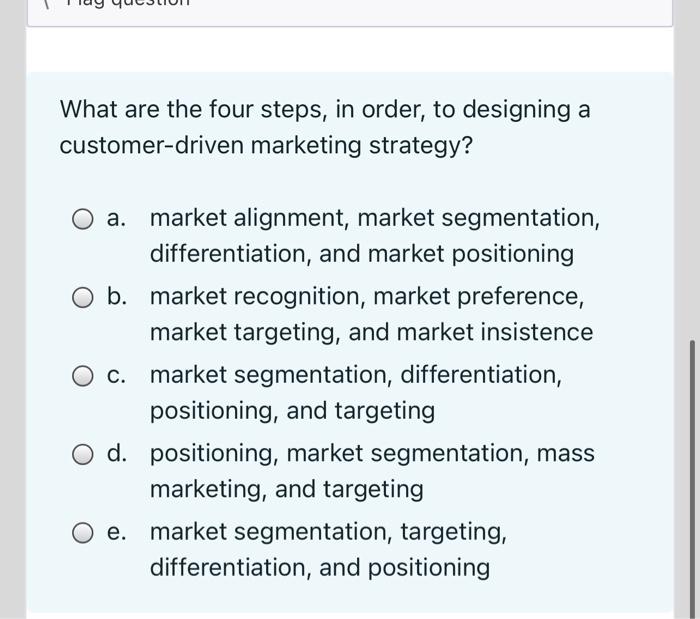Select radio button for option b
This screenshot has height=619, width=700.
coord(84,297)
